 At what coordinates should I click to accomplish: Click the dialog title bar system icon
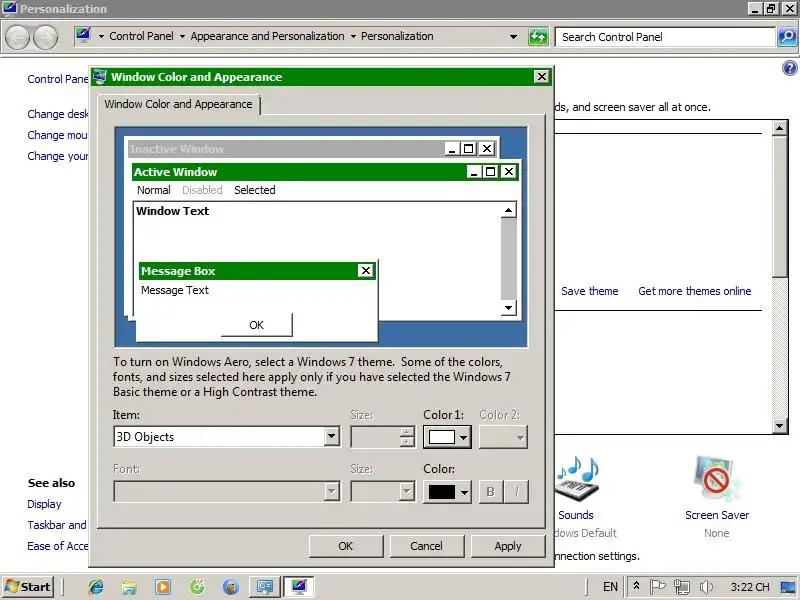click(99, 77)
